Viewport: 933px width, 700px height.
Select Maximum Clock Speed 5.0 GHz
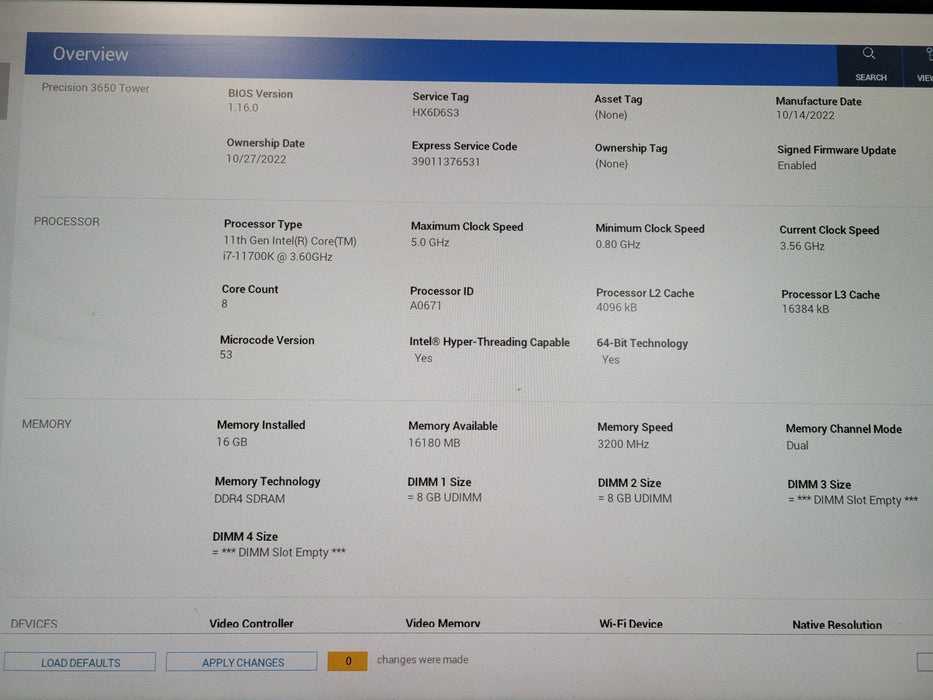(430, 242)
